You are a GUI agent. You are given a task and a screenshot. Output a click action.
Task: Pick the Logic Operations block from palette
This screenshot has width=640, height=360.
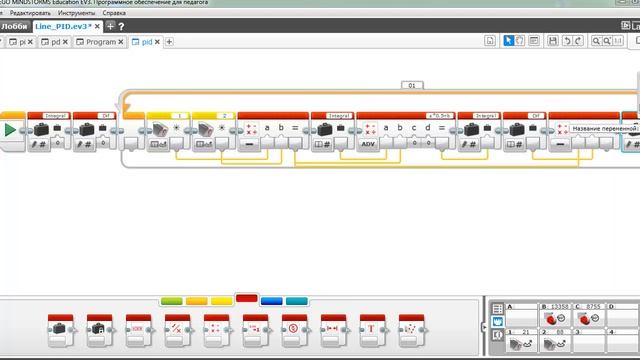tap(177, 330)
